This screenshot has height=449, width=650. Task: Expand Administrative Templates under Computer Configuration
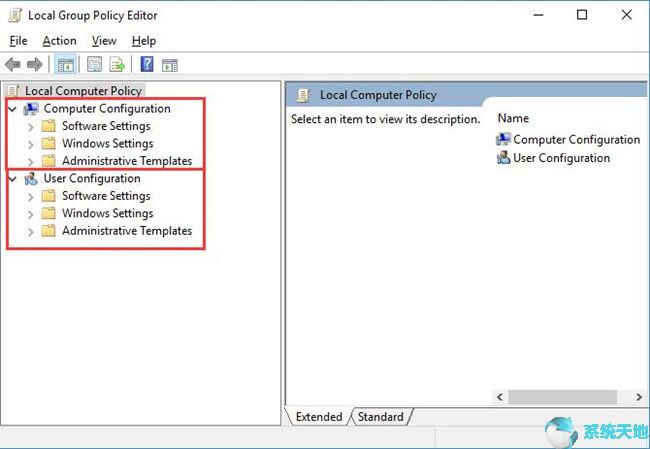pyautogui.click(x=30, y=161)
